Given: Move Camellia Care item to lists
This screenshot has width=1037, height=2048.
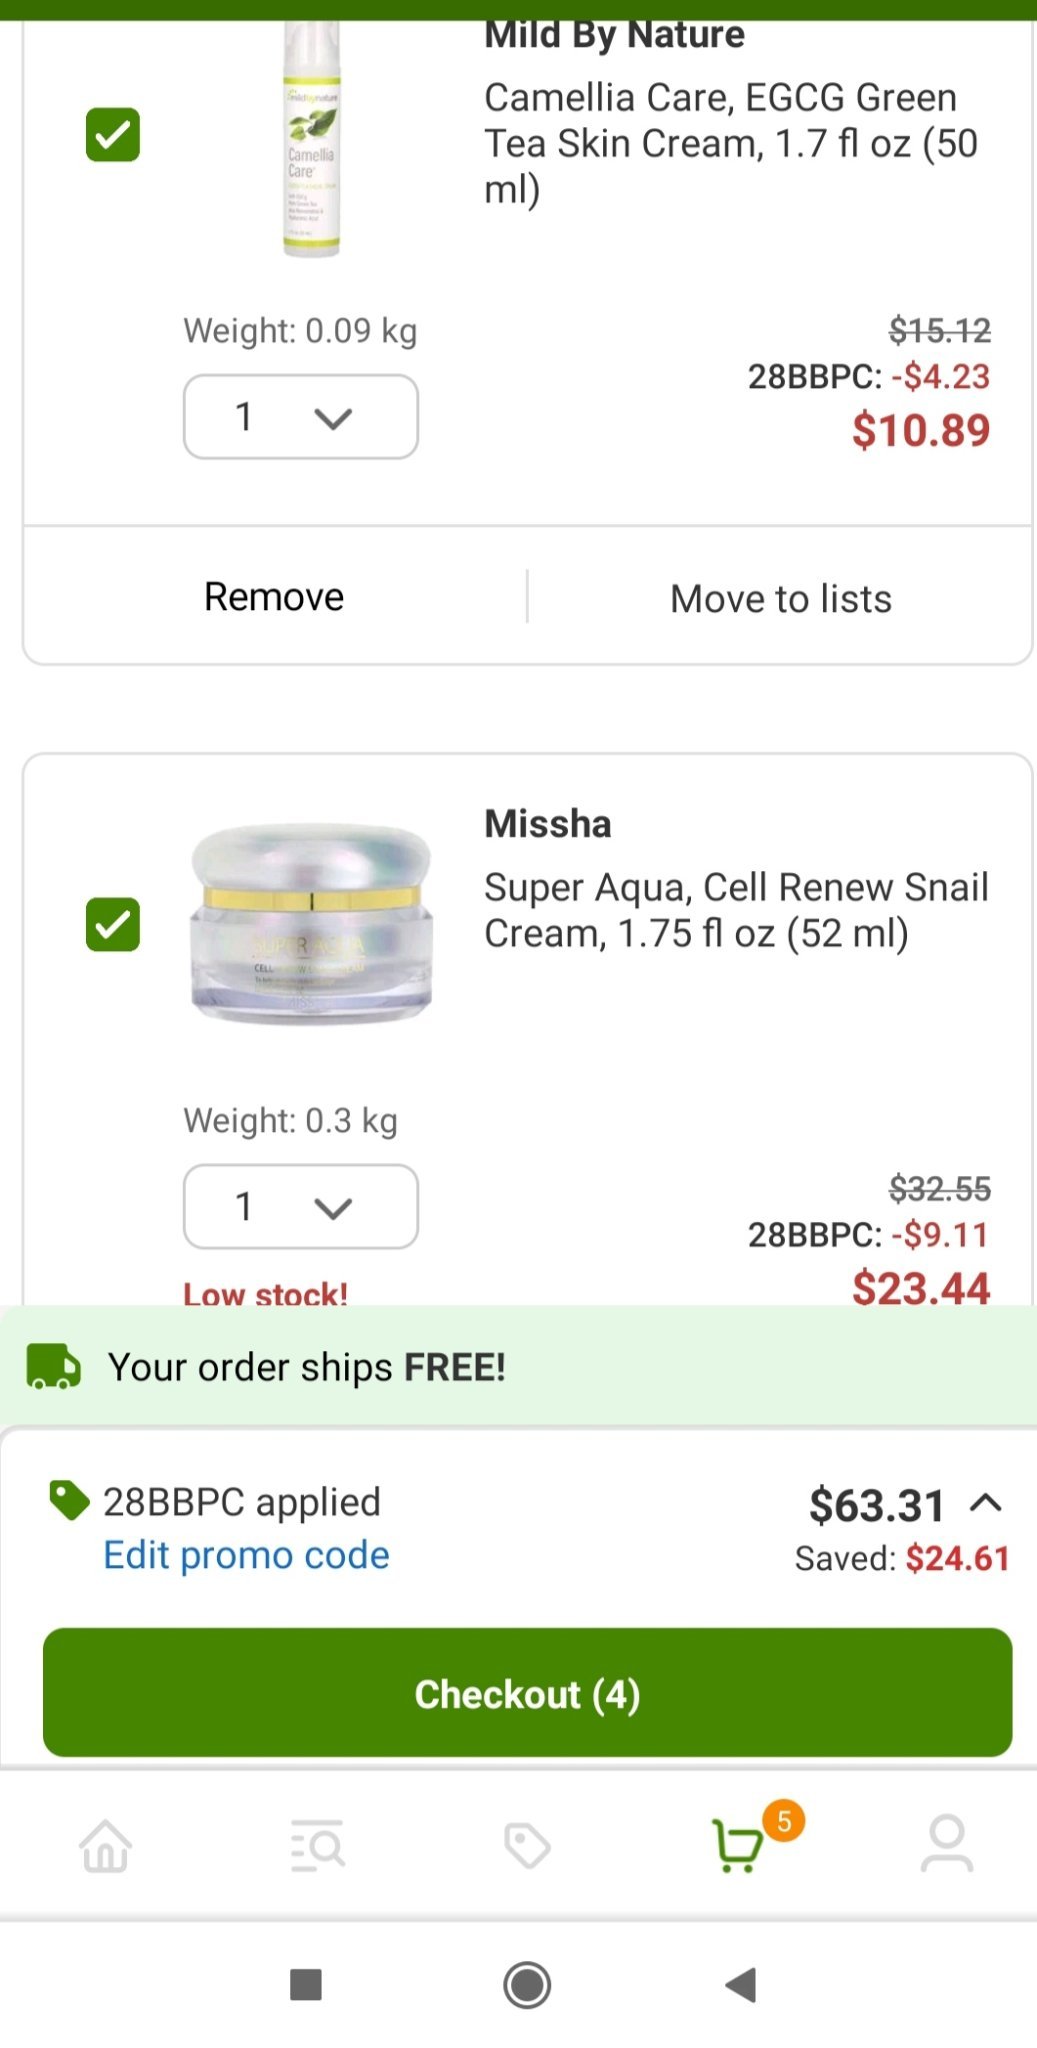Looking at the screenshot, I should [x=780, y=599].
